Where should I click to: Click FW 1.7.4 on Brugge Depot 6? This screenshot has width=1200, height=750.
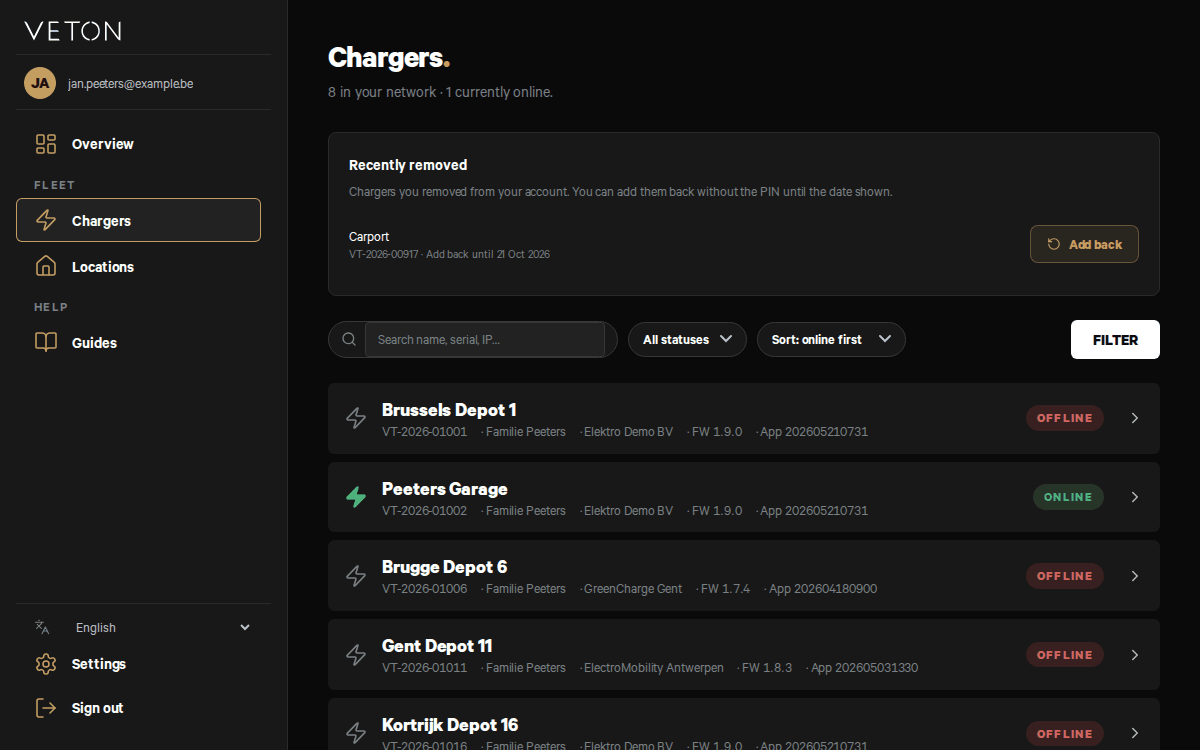725,589
